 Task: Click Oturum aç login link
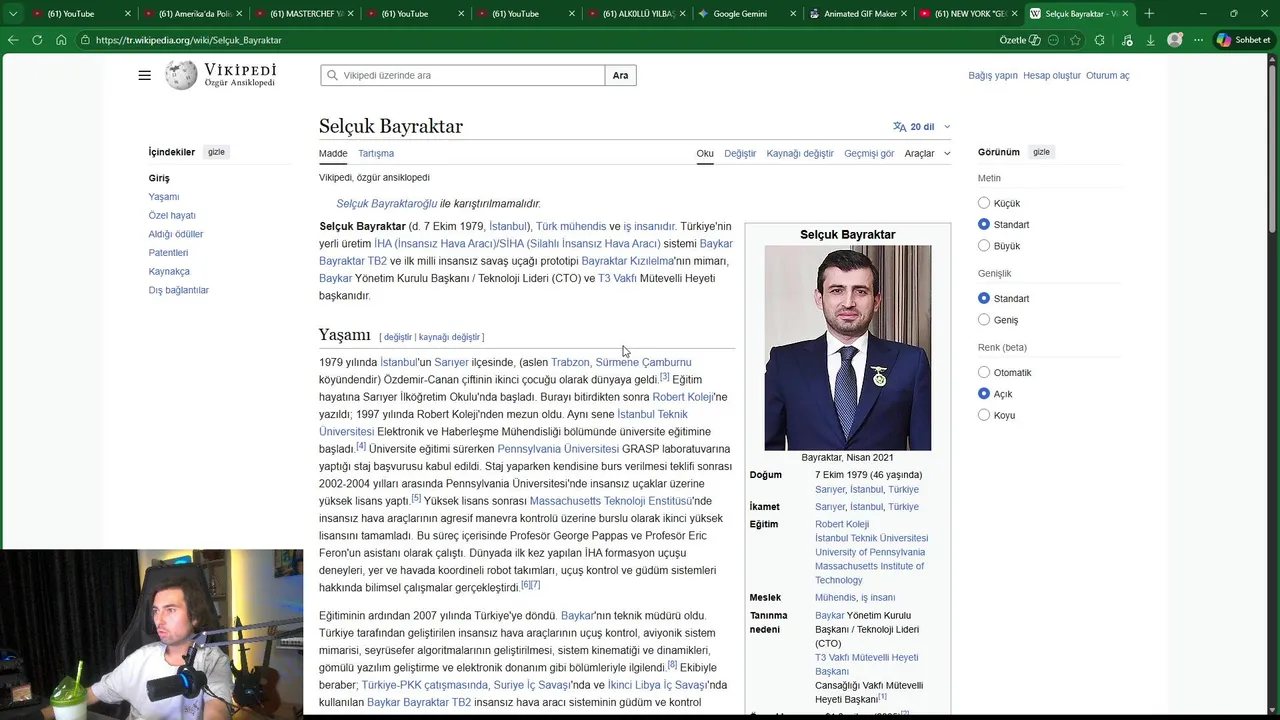pos(1108,75)
